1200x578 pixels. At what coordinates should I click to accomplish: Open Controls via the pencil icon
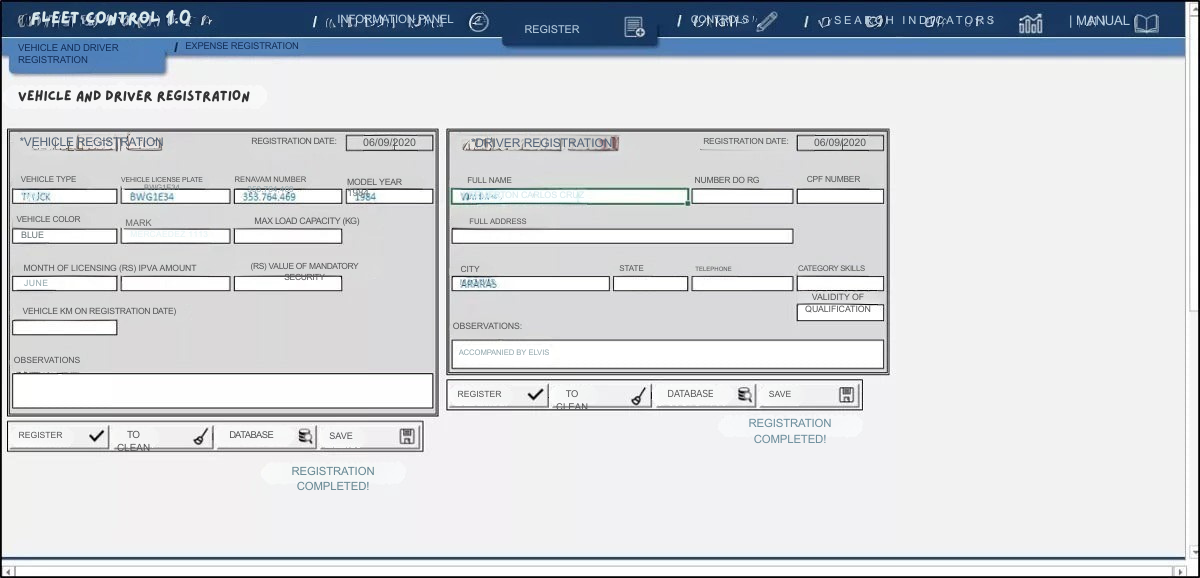[x=767, y=22]
